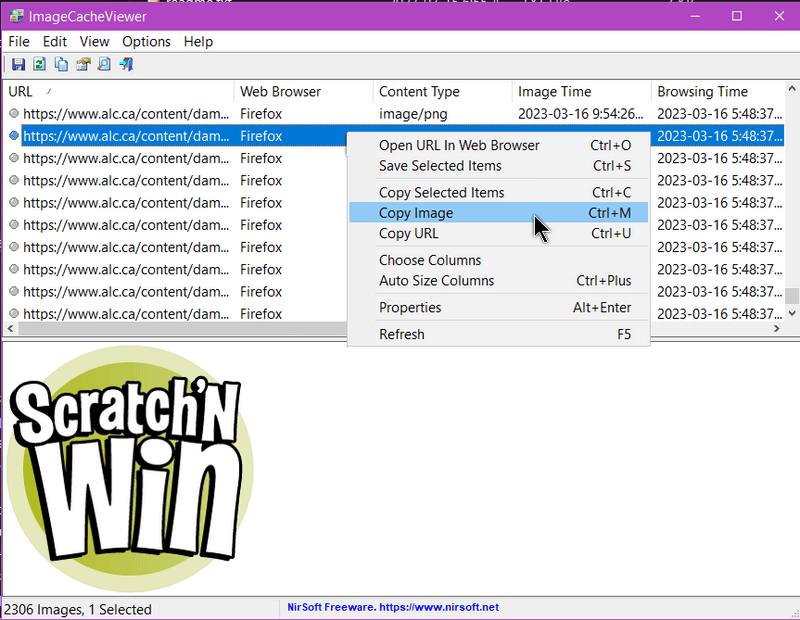The width and height of the screenshot is (800, 620).
Task: Click the gray circle icon of the image/png row
Action: (x=14, y=113)
